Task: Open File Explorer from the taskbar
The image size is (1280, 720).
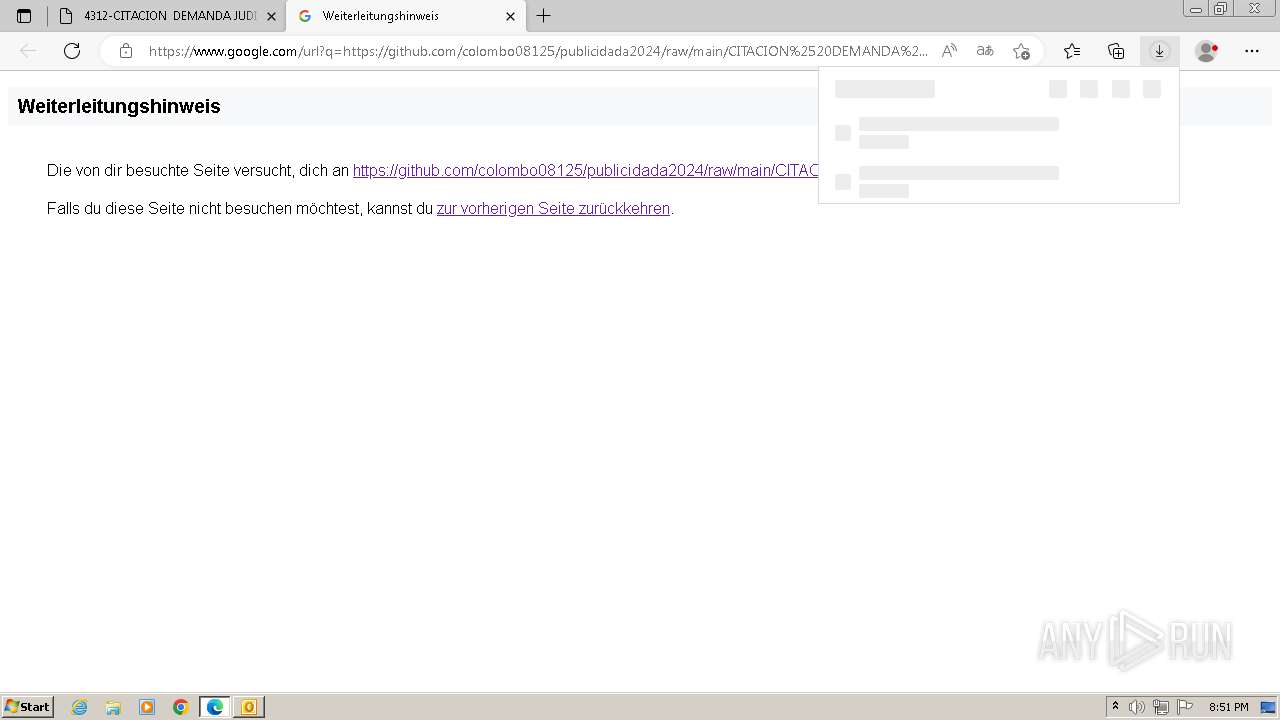Action: click(x=113, y=707)
